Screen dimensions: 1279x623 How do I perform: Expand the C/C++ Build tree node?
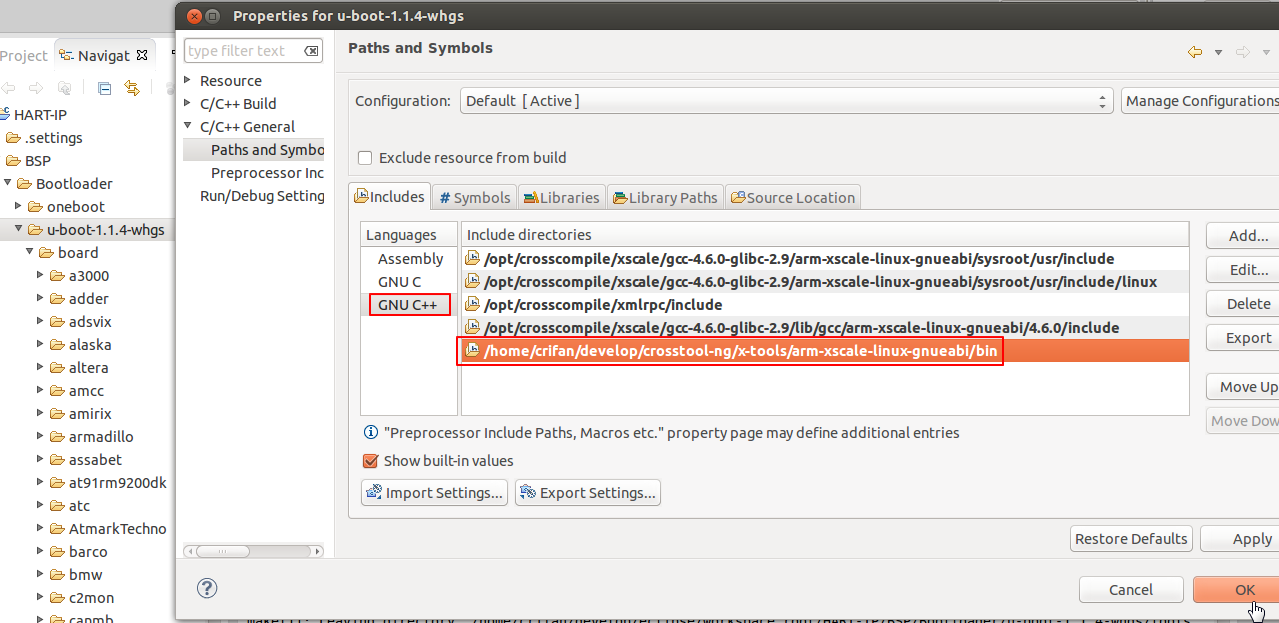tap(189, 103)
